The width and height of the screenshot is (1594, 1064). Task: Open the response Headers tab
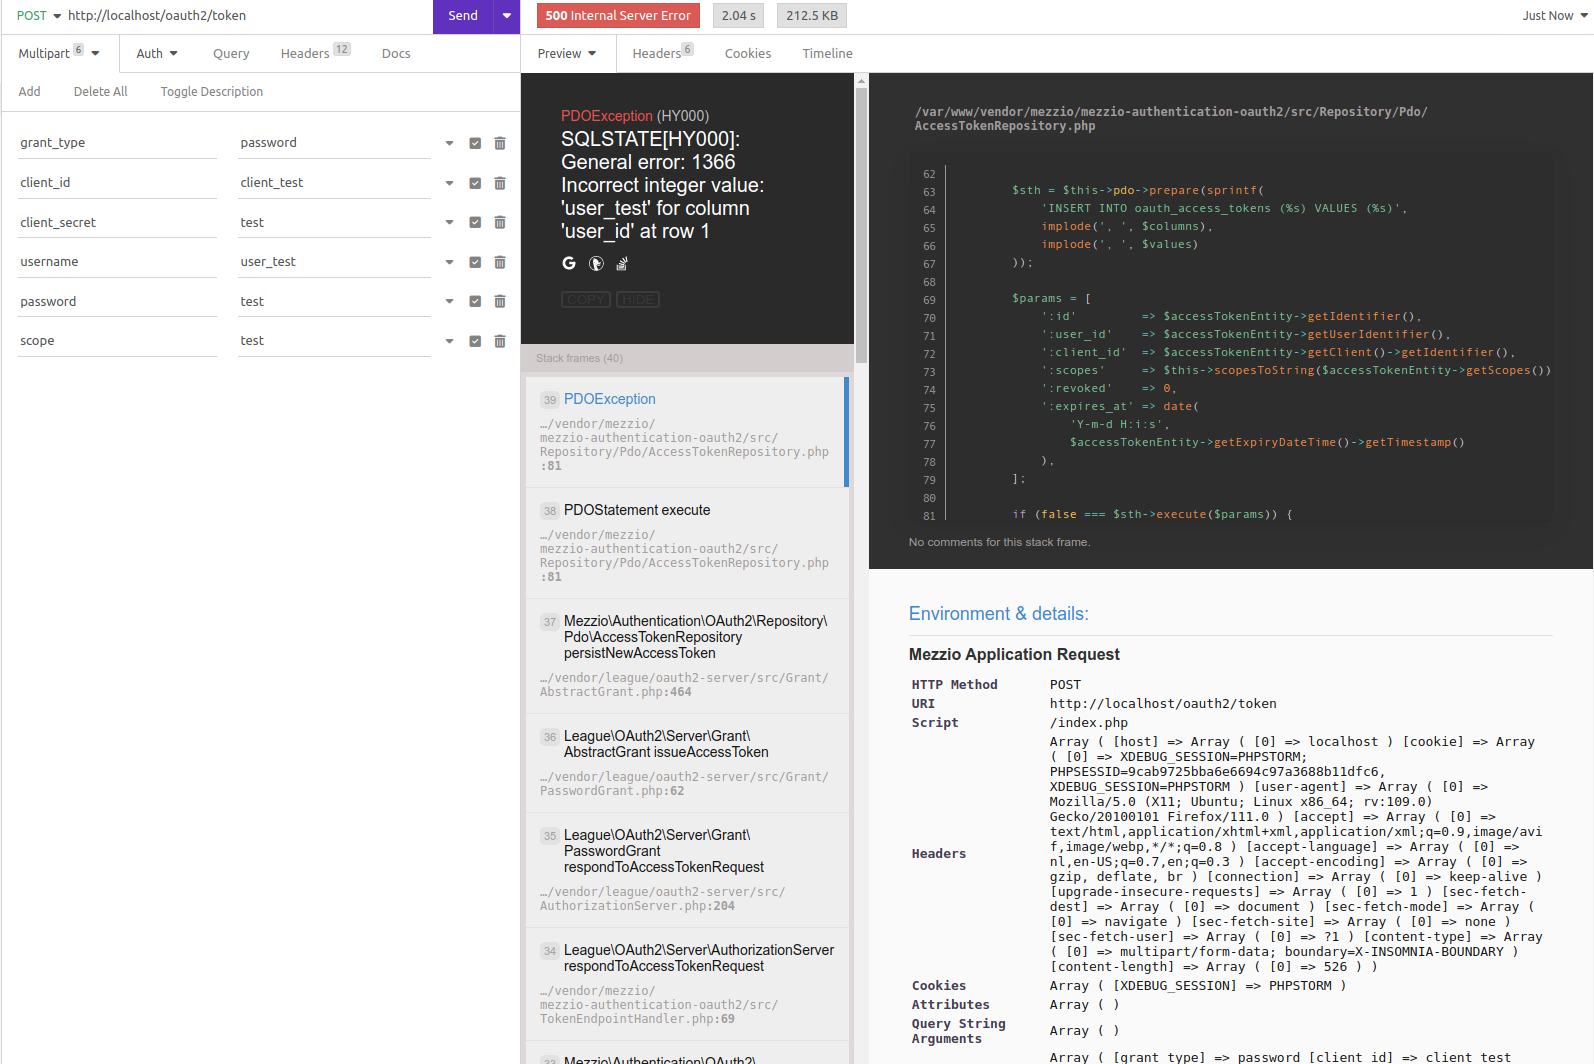point(662,53)
